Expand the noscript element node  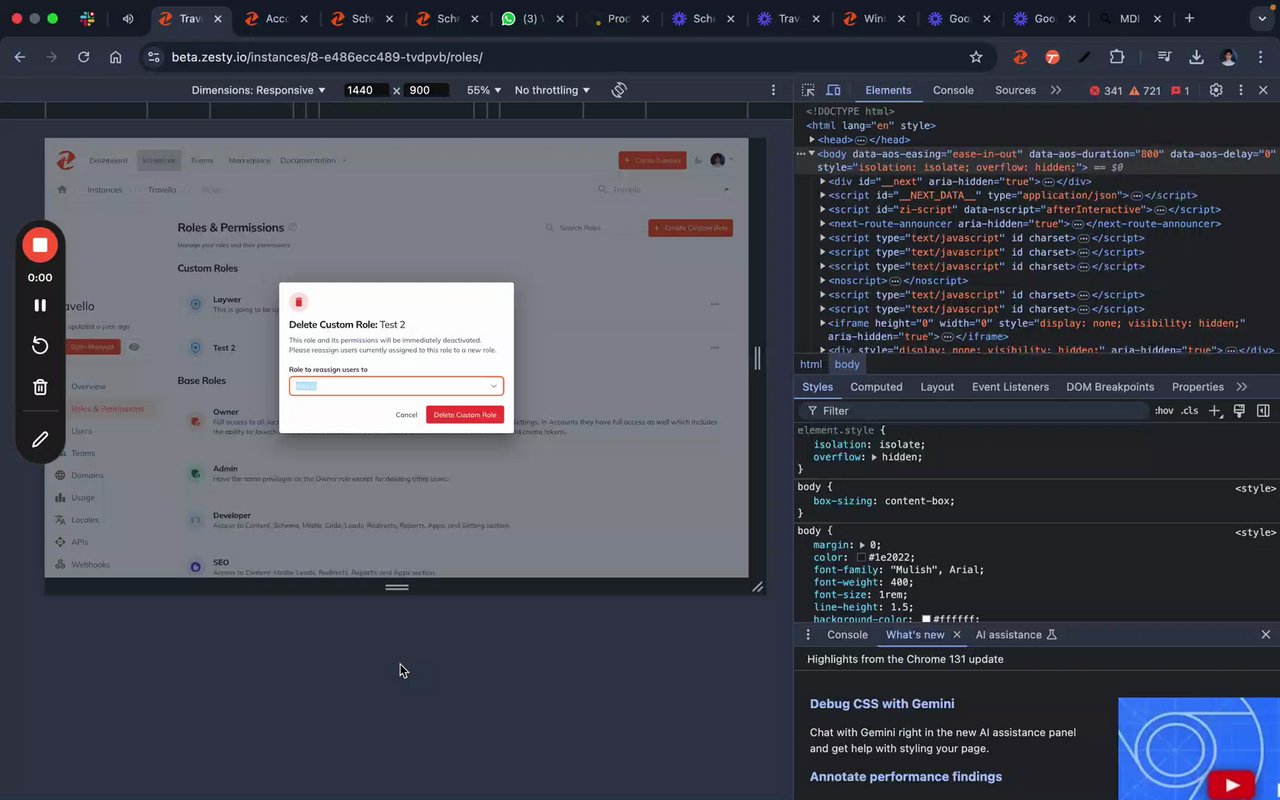823,281
